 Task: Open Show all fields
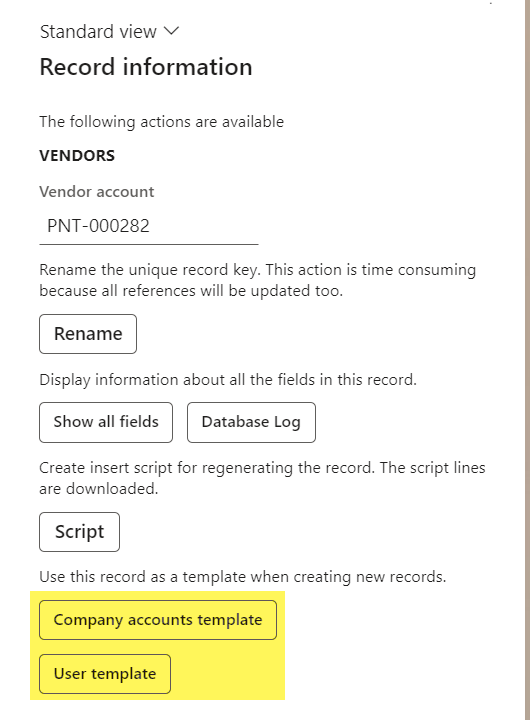pyautogui.click(x=106, y=422)
